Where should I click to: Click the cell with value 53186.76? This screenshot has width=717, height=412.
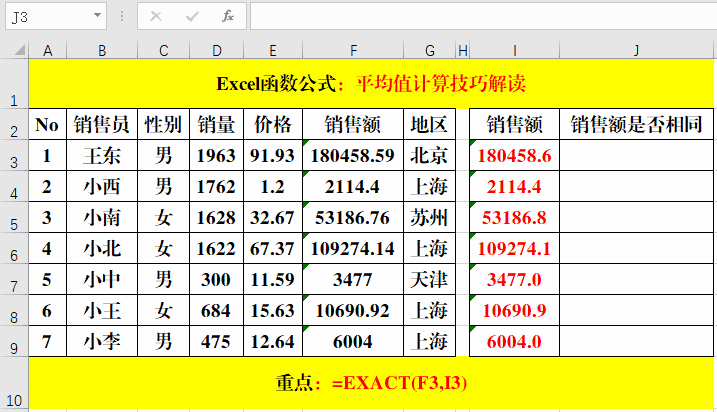(353, 218)
